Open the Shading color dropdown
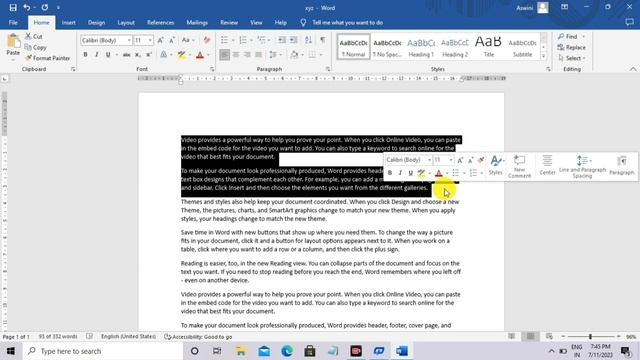The width and height of the screenshot is (640, 360). (302, 54)
